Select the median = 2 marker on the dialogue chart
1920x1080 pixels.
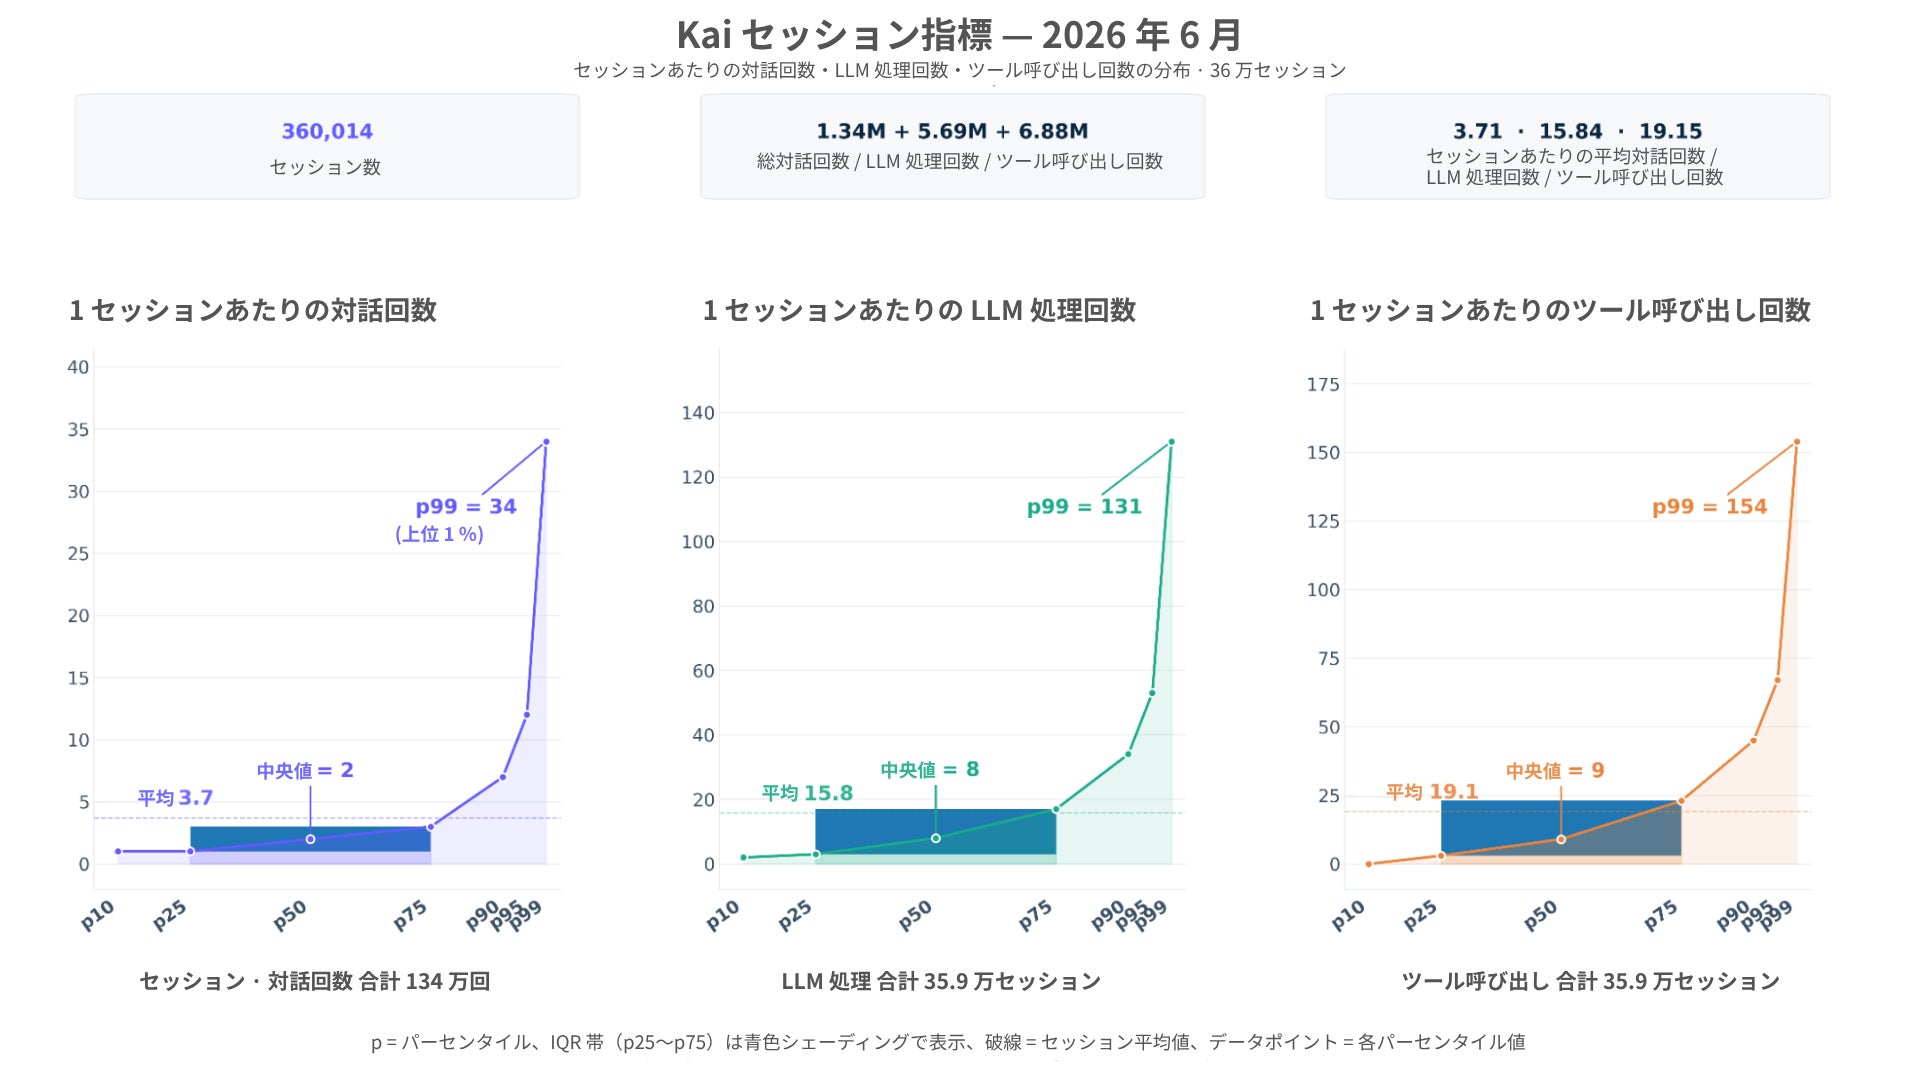310,839
